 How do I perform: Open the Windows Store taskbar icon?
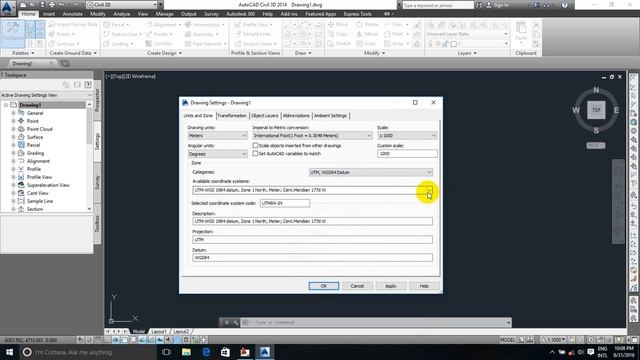225,352
